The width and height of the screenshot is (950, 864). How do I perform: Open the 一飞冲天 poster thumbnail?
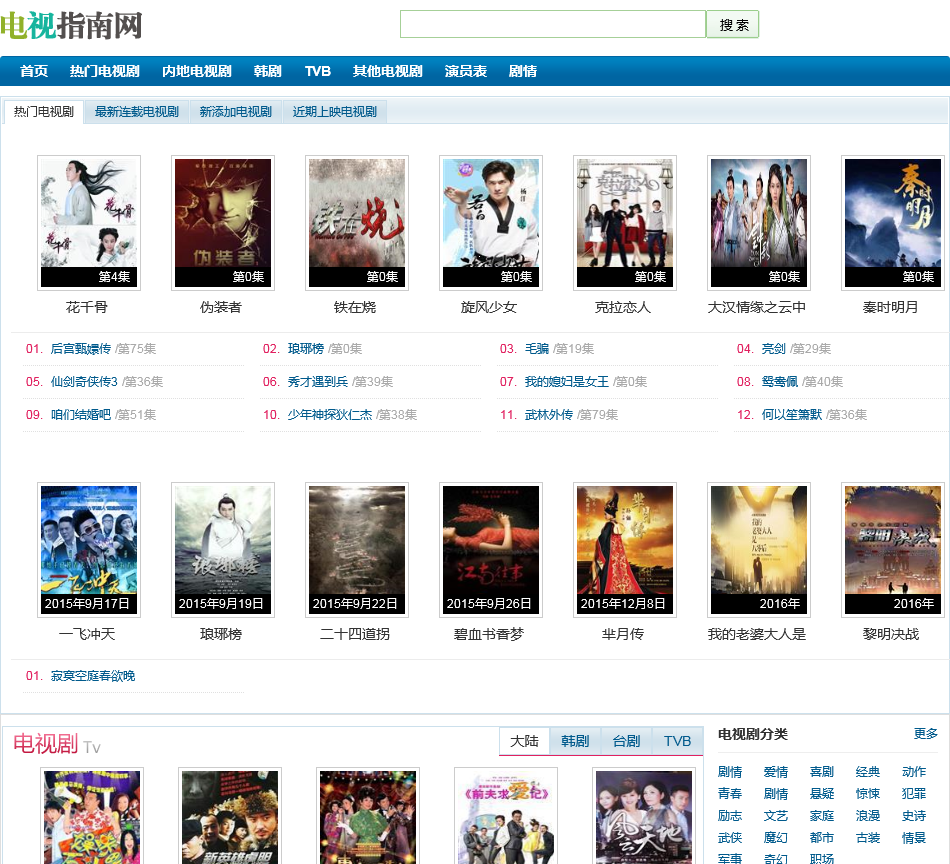pyautogui.click(x=89, y=550)
